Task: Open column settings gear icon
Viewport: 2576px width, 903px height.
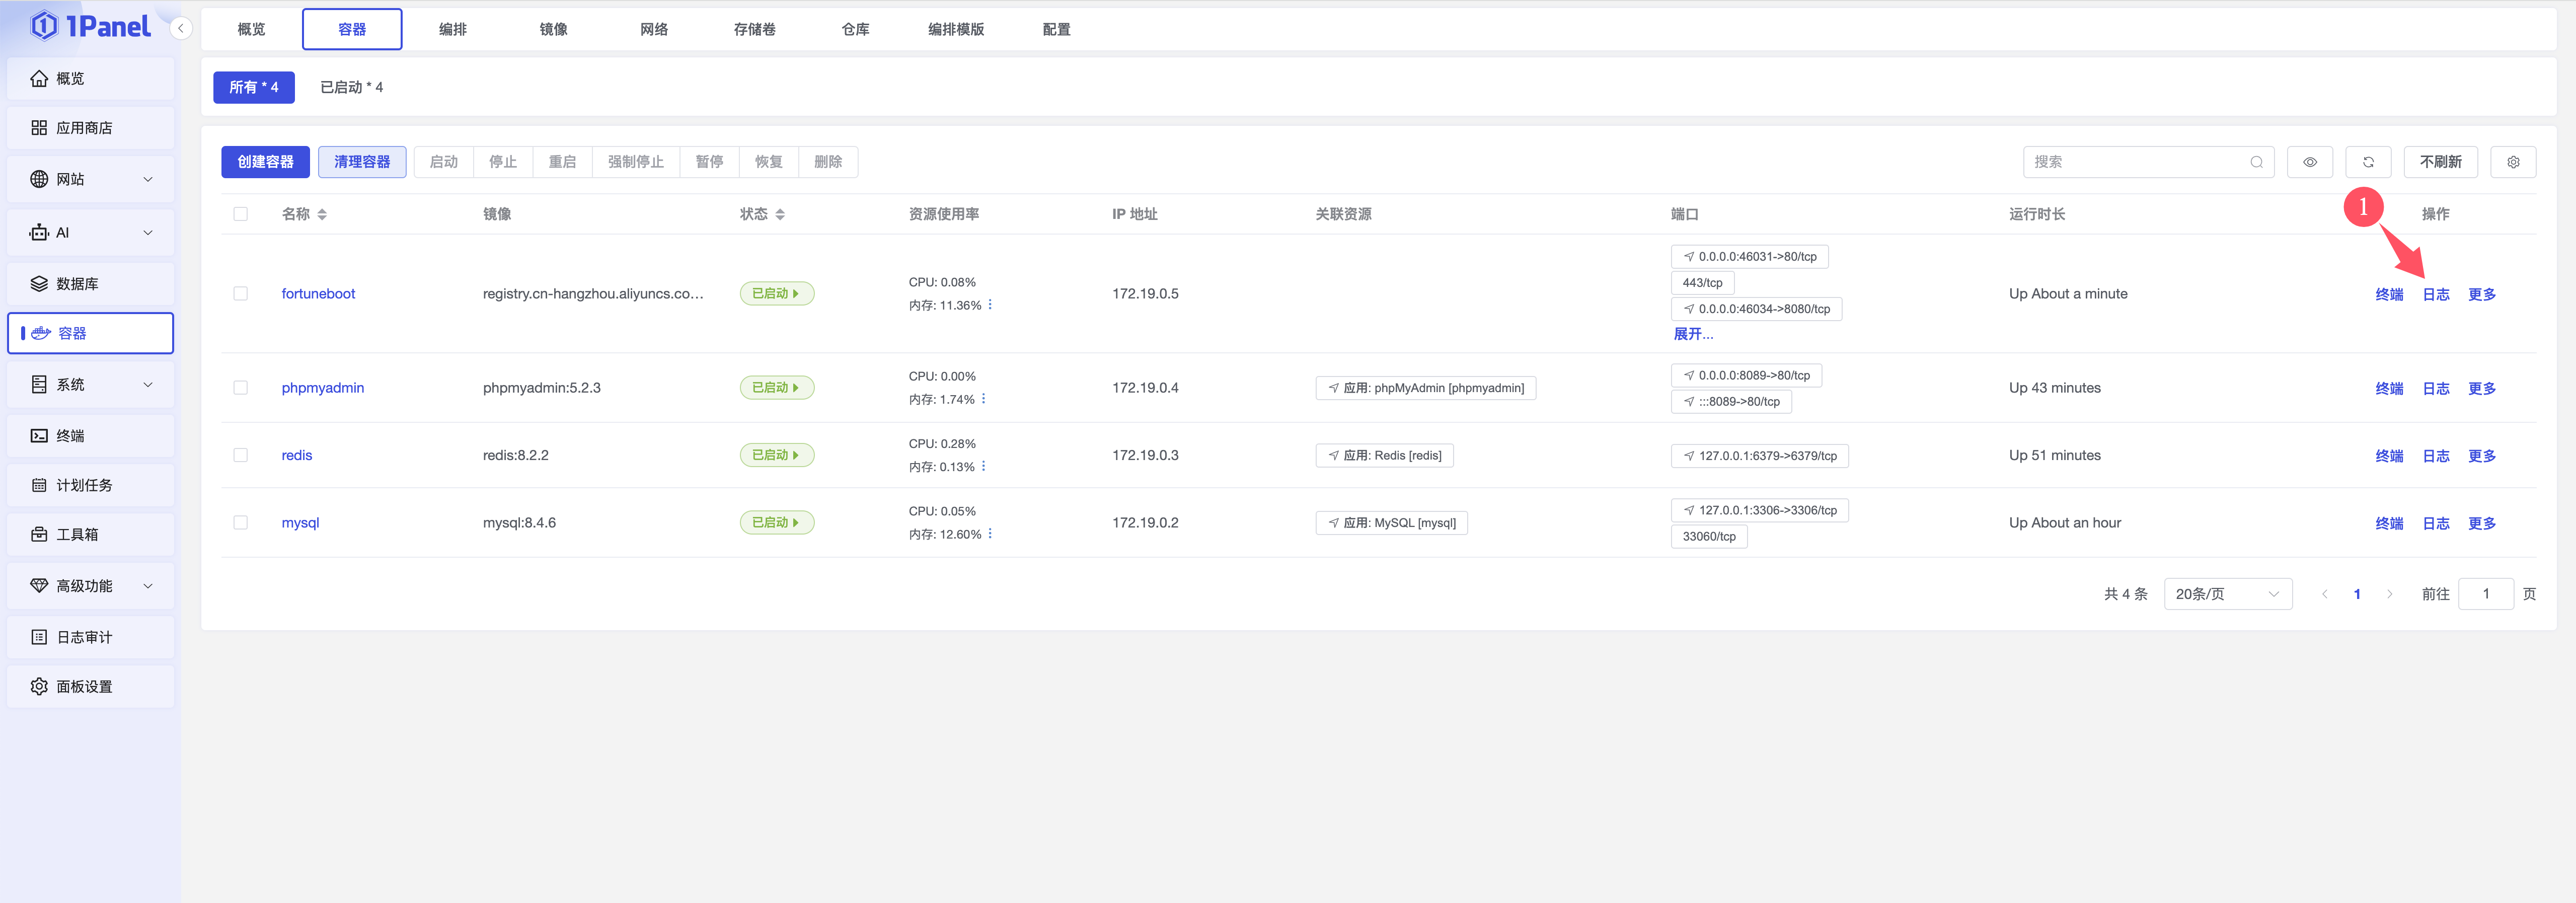Action: click(x=2512, y=162)
